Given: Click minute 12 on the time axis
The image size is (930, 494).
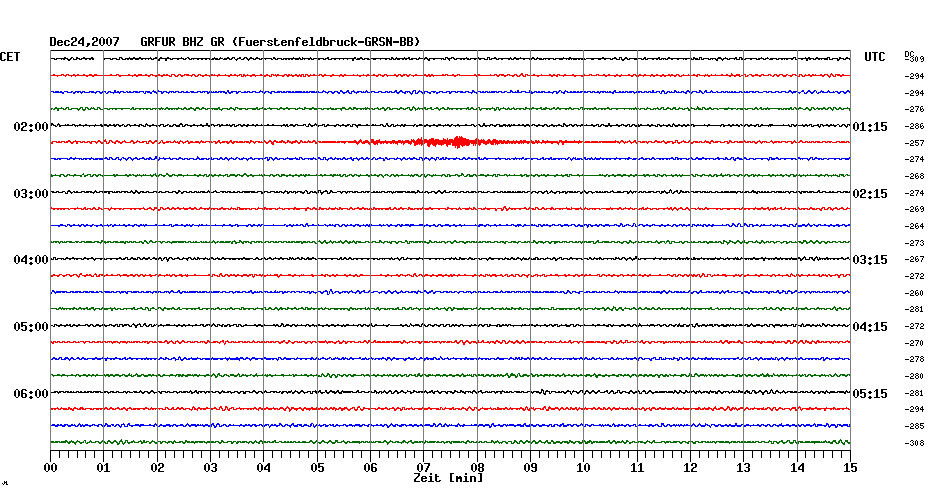Looking at the screenshot, I should pos(690,468).
